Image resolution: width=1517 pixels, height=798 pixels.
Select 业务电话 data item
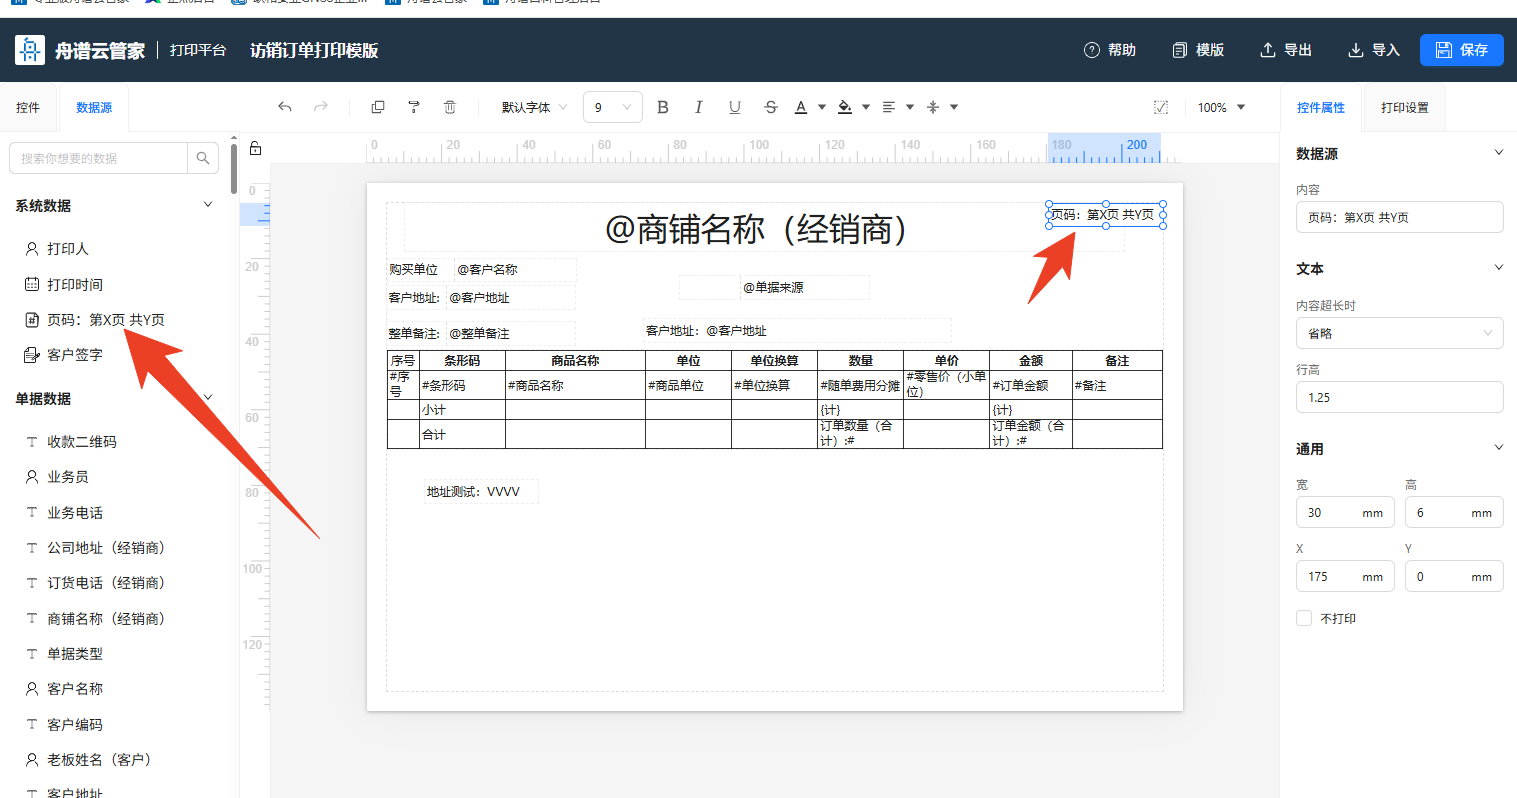coord(64,513)
